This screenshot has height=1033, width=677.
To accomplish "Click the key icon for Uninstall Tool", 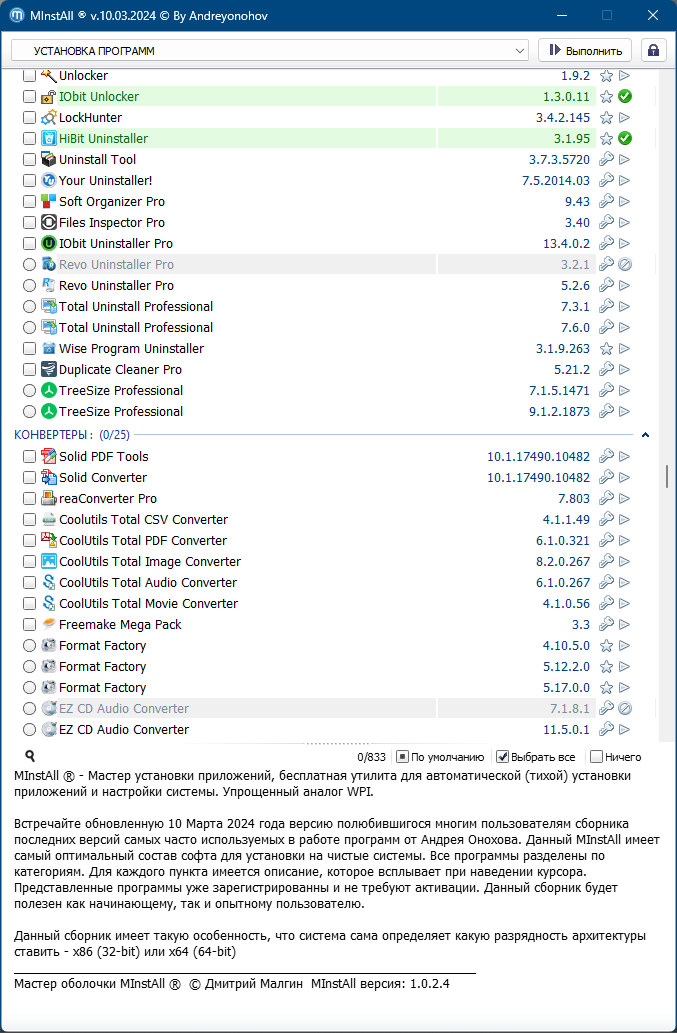I will pyautogui.click(x=606, y=160).
